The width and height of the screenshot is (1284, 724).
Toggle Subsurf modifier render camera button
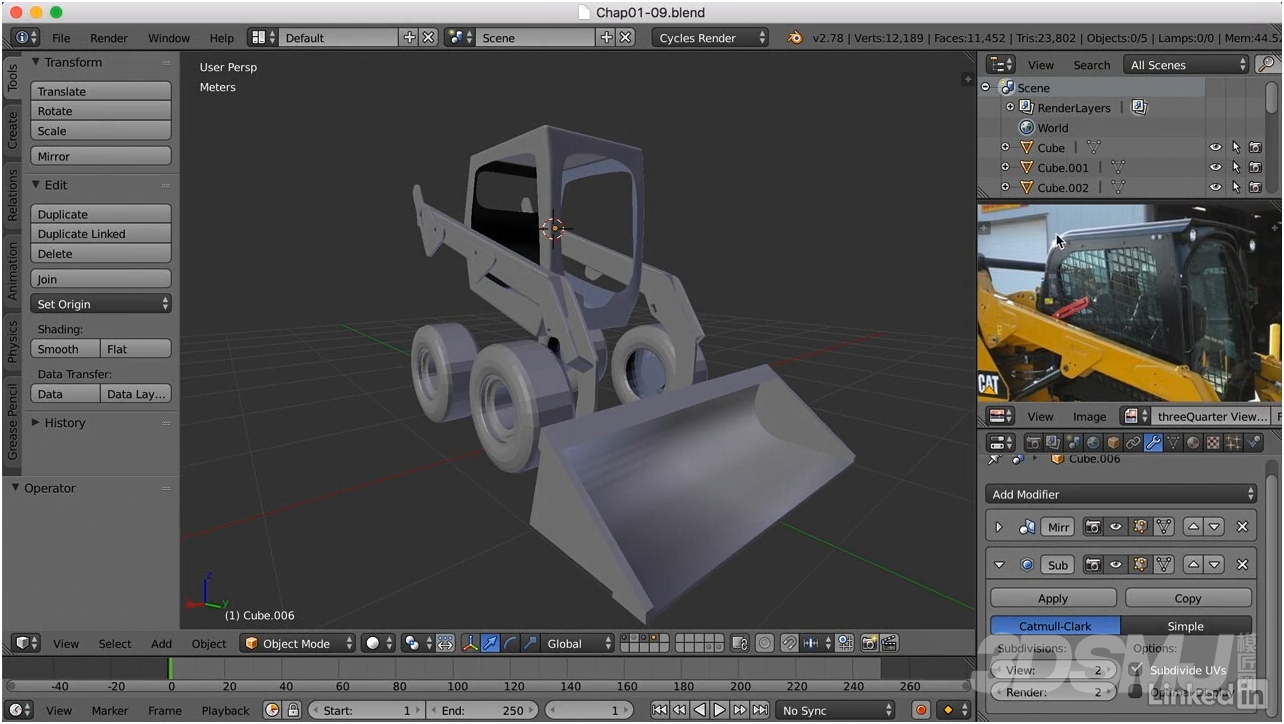[1093, 565]
